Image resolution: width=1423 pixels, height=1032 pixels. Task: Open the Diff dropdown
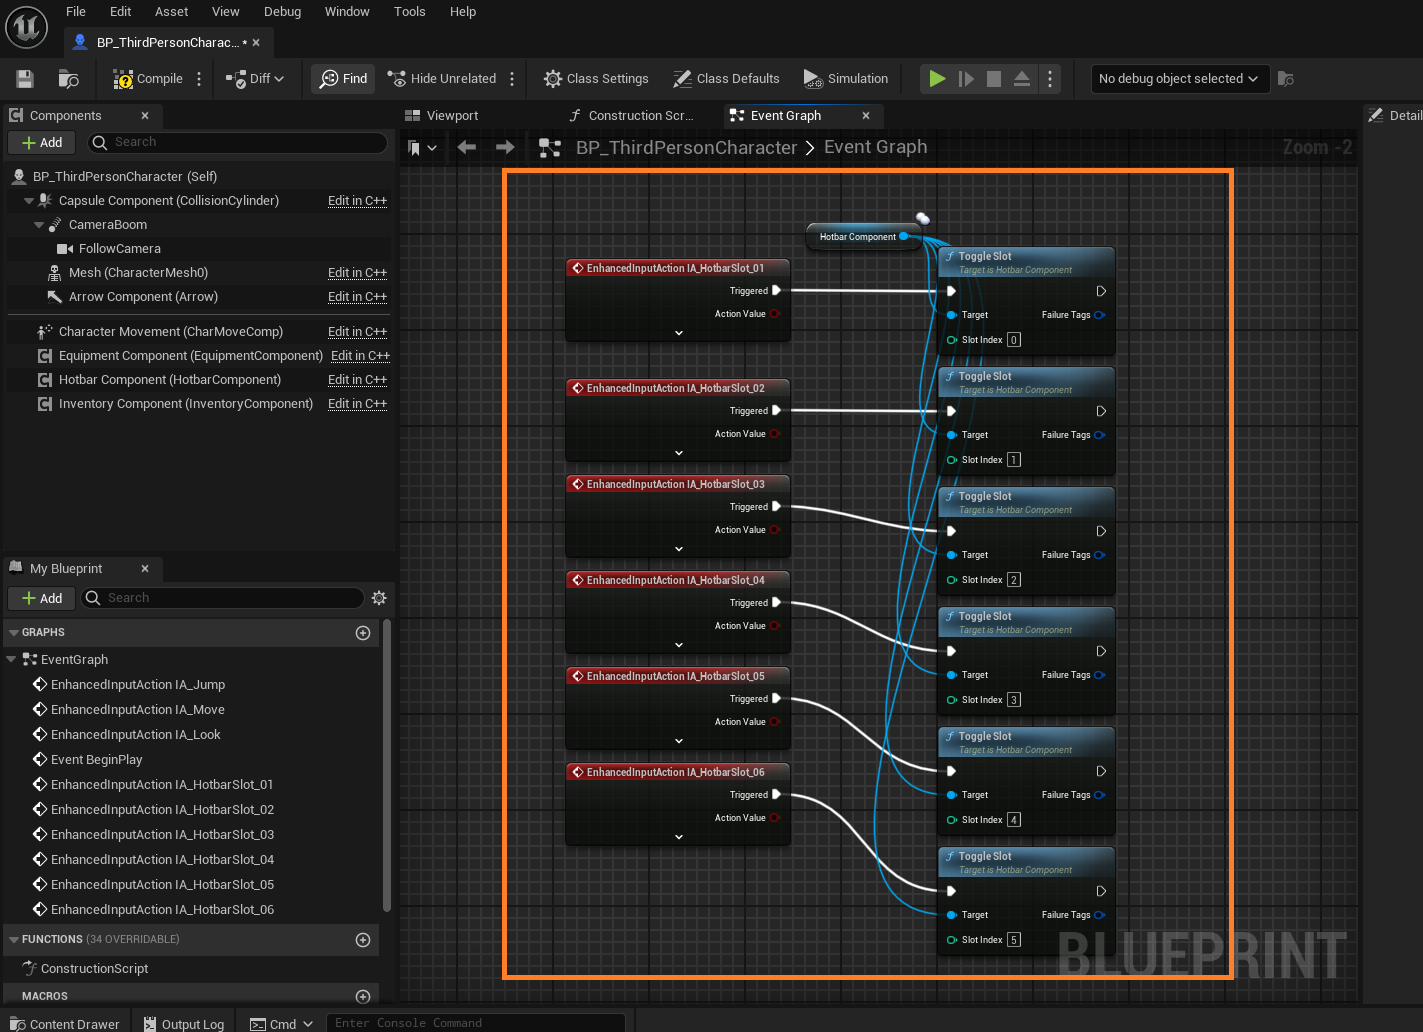(x=255, y=79)
